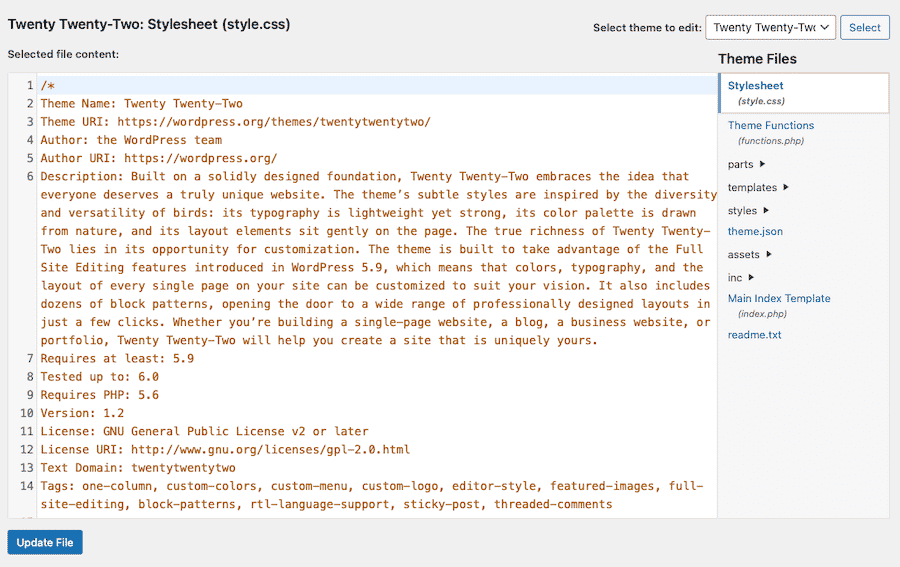Place cursor on the Version: 1.2 line
Viewport: 900px width, 567px height.
coord(82,413)
